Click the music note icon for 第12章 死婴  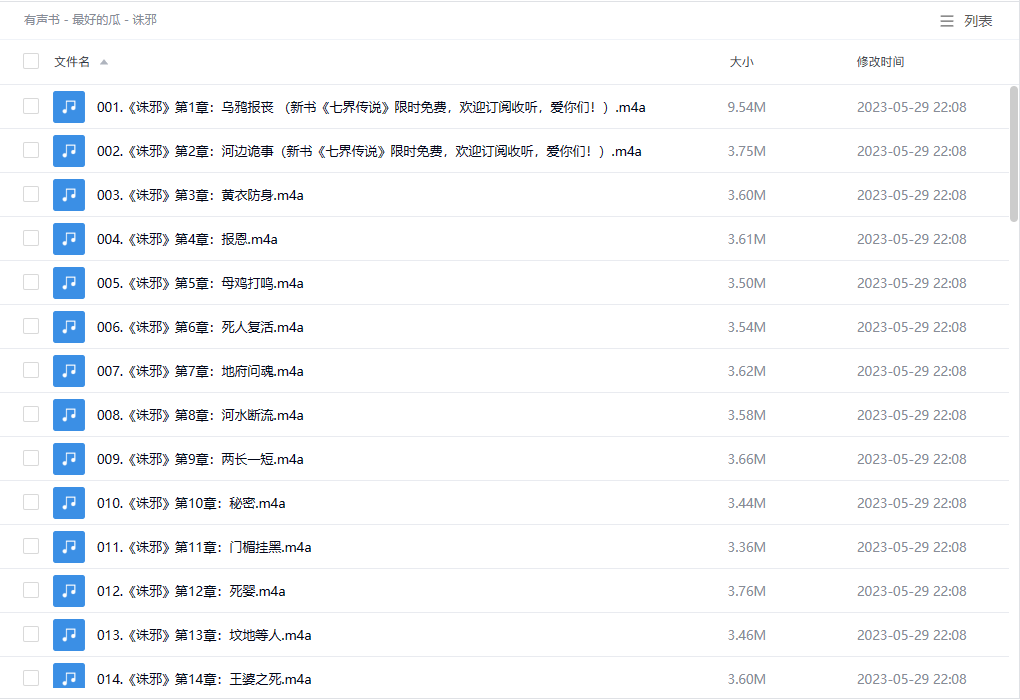[69, 591]
